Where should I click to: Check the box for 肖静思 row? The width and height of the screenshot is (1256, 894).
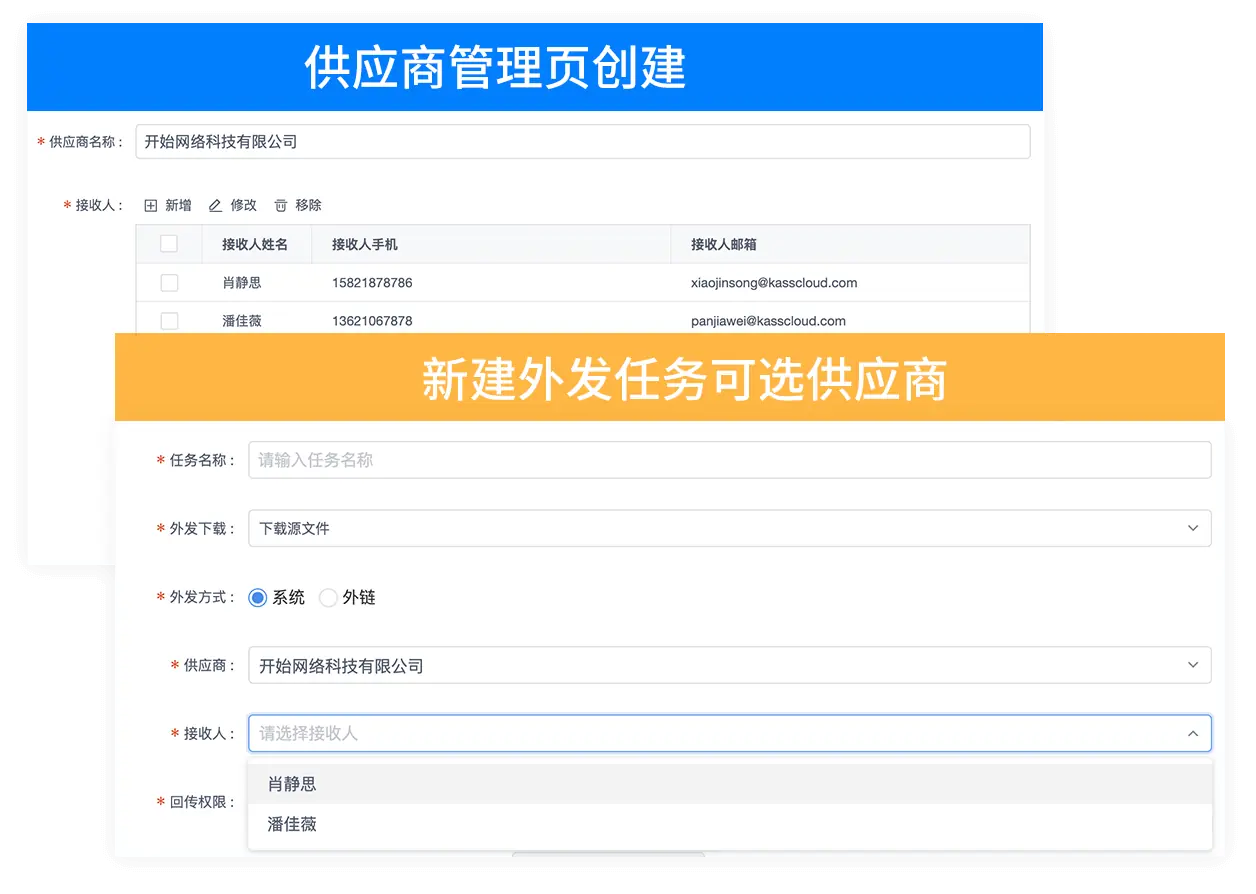point(169,283)
